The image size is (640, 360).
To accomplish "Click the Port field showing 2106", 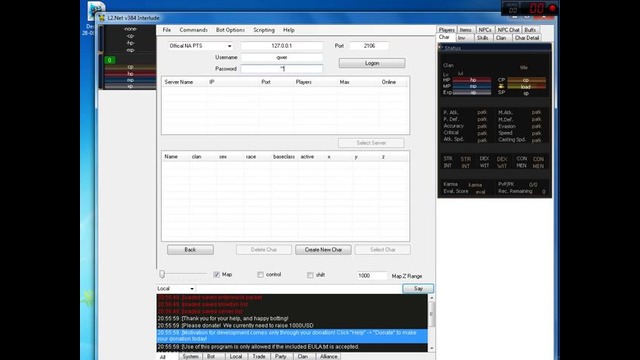I will (x=369, y=46).
